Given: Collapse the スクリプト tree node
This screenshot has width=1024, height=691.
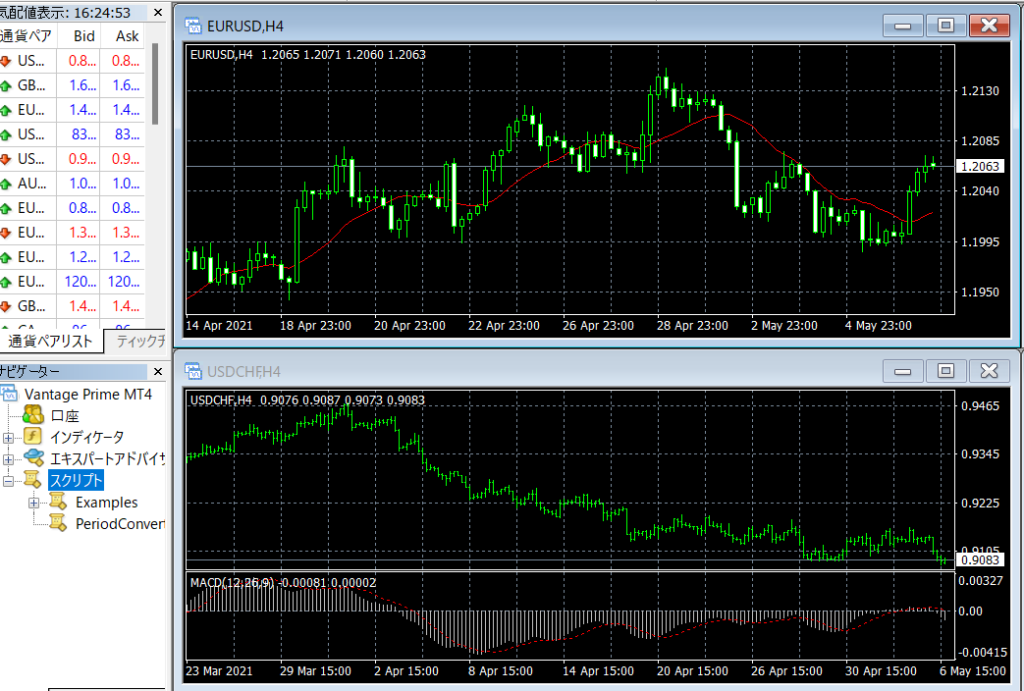Looking at the screenshot, I should click(9, 481).
